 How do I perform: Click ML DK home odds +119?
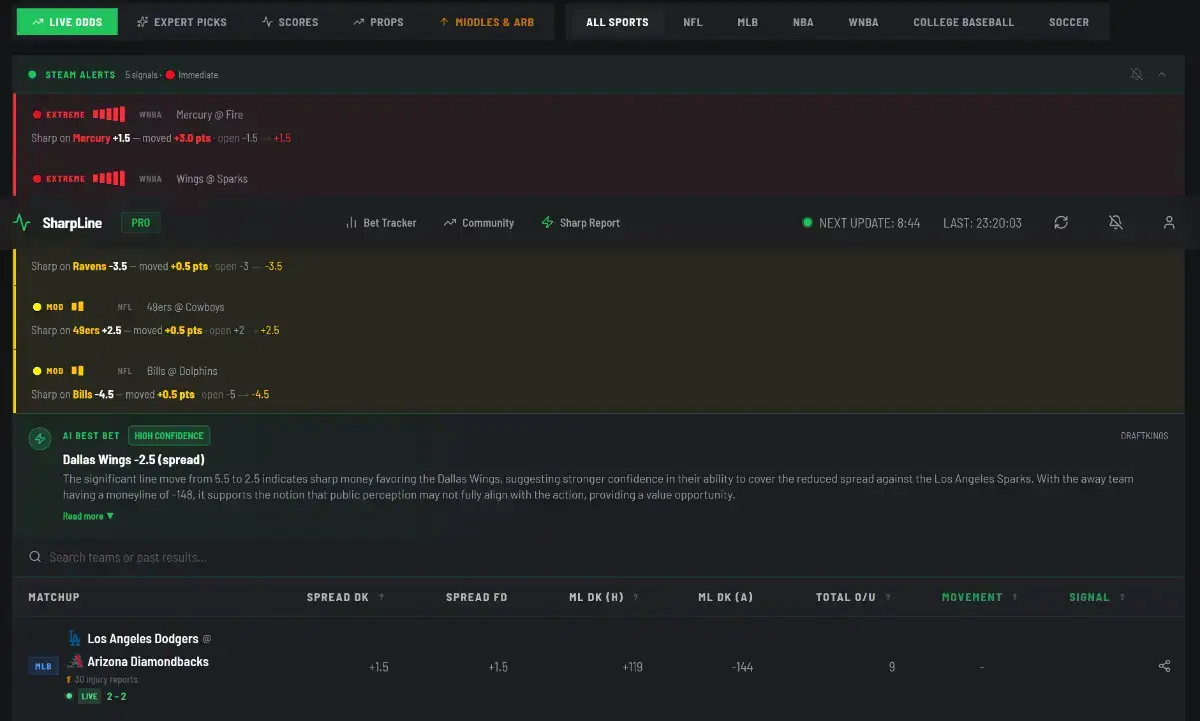tap(632, 667)
